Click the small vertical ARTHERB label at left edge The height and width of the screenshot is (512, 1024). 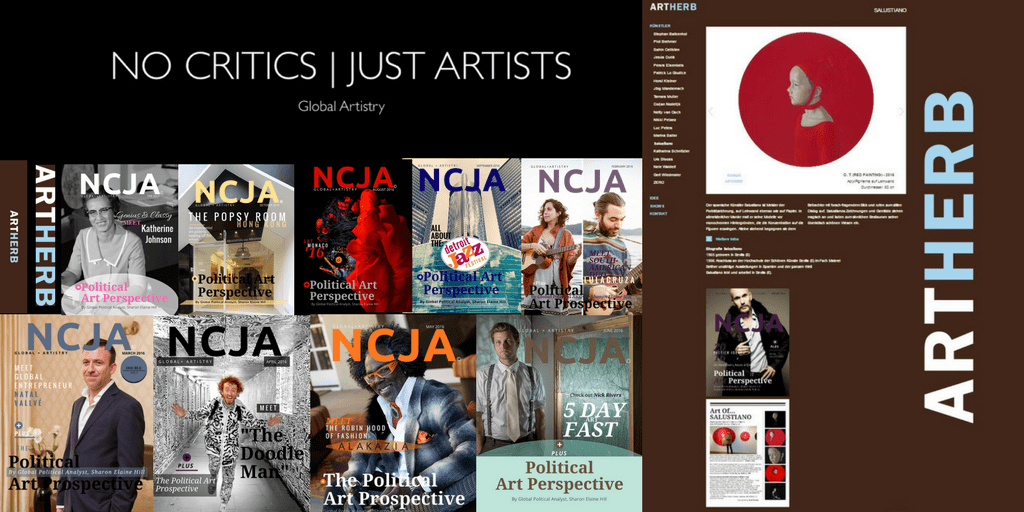coord(13,236)
